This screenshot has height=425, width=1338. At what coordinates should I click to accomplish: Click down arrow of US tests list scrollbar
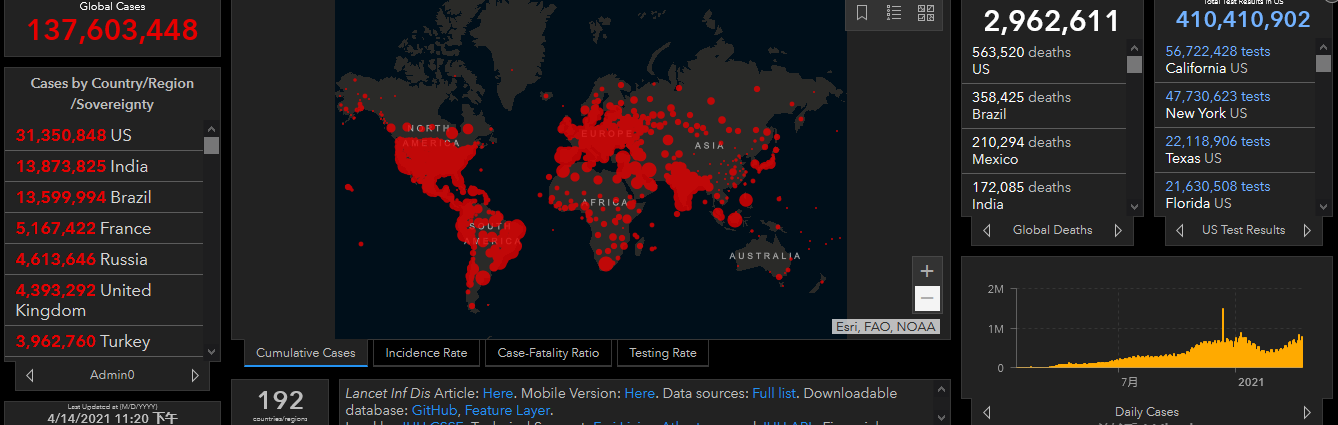point(1323,207)
